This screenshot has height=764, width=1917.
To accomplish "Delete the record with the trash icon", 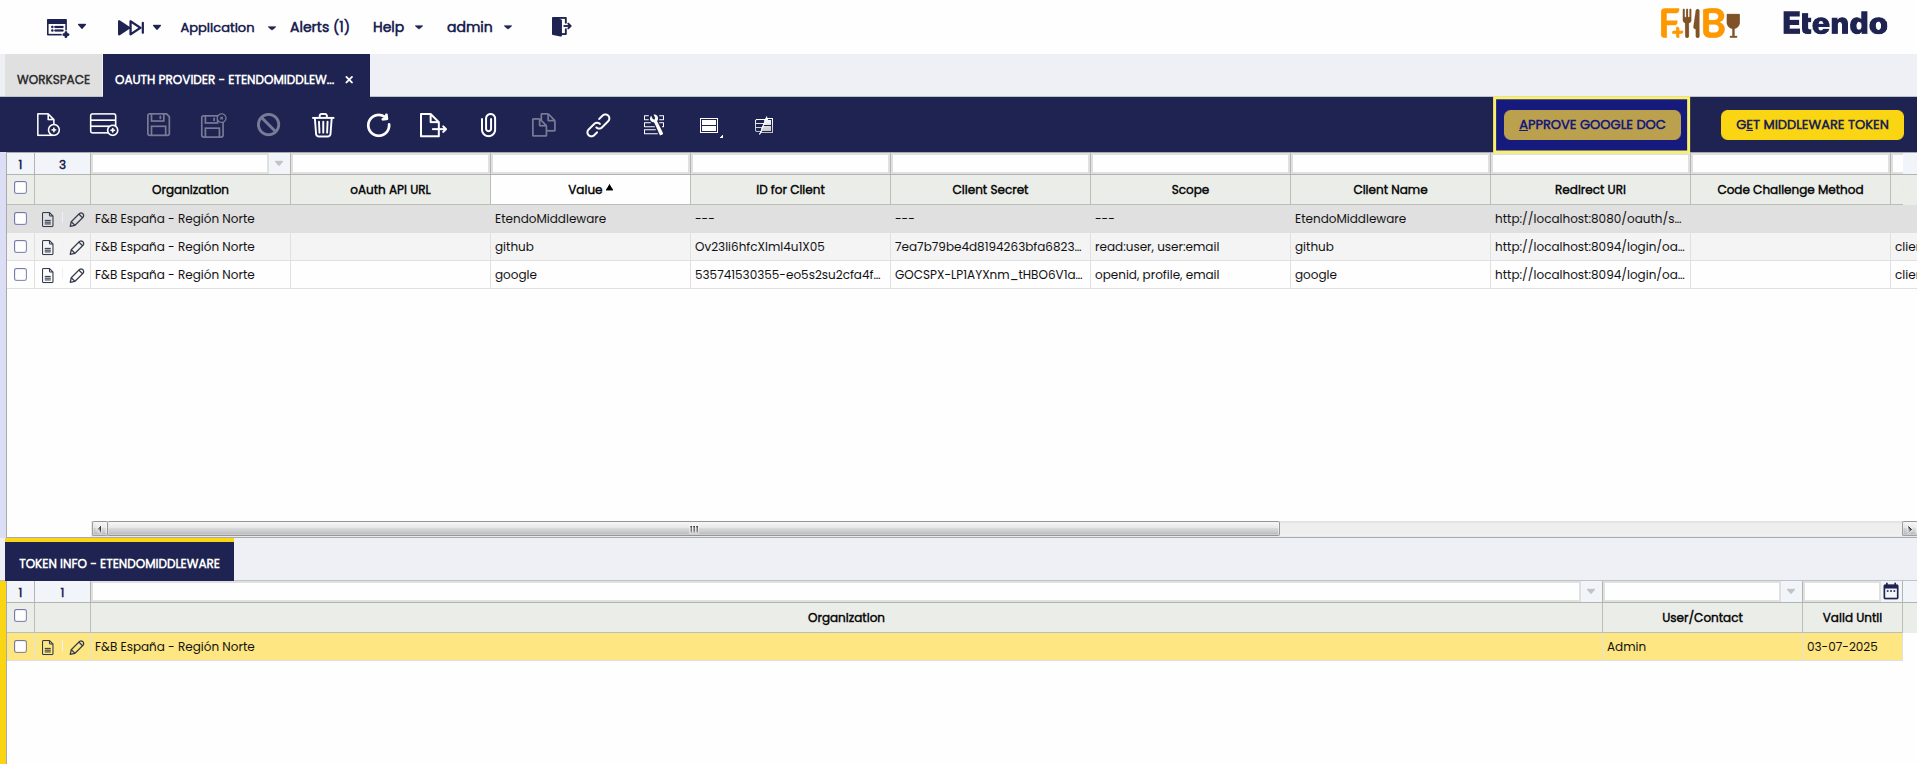I will [323, 125].
